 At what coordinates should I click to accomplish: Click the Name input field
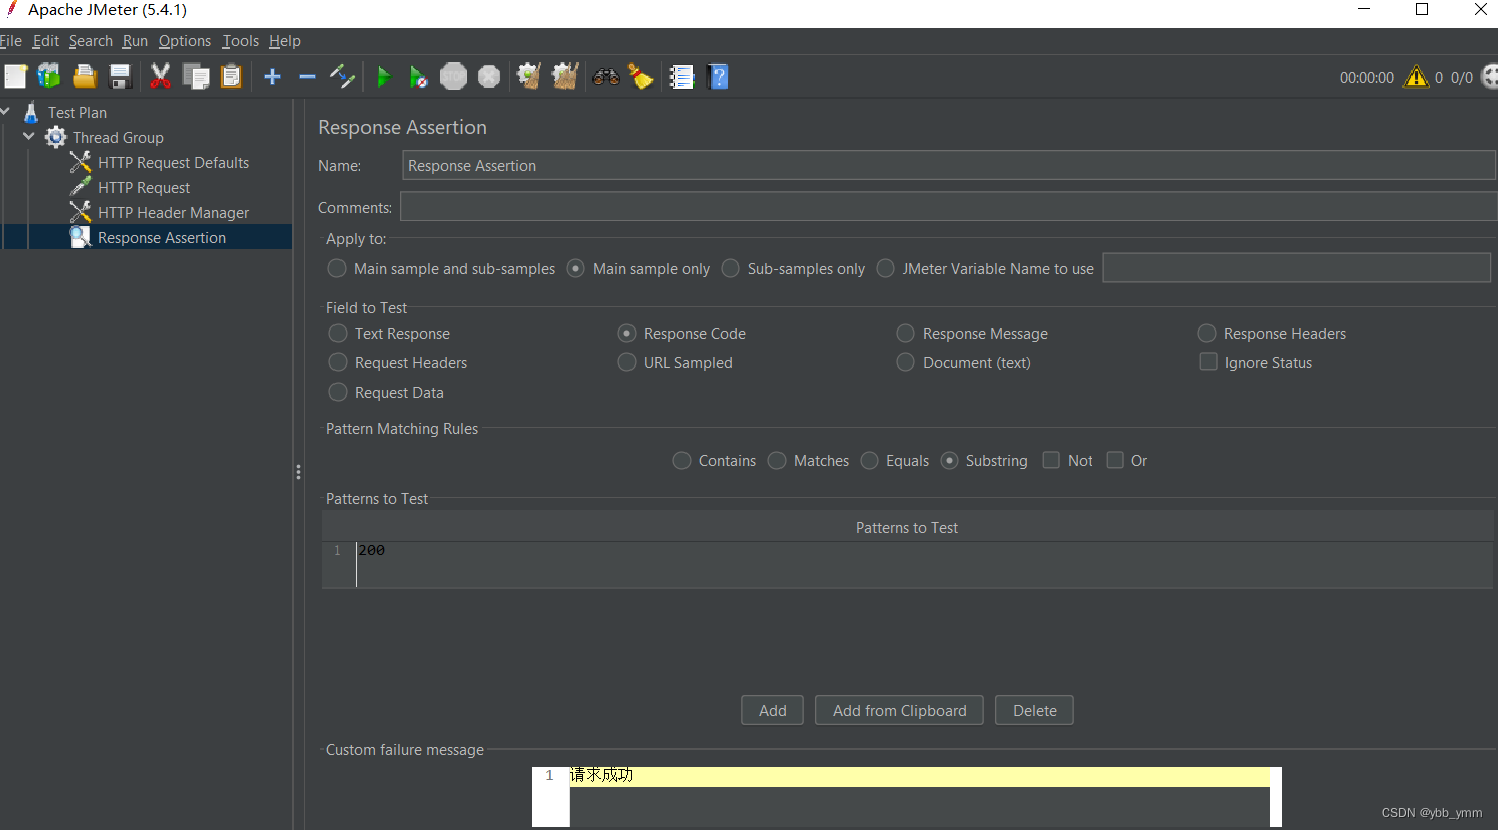click(948, 165)
